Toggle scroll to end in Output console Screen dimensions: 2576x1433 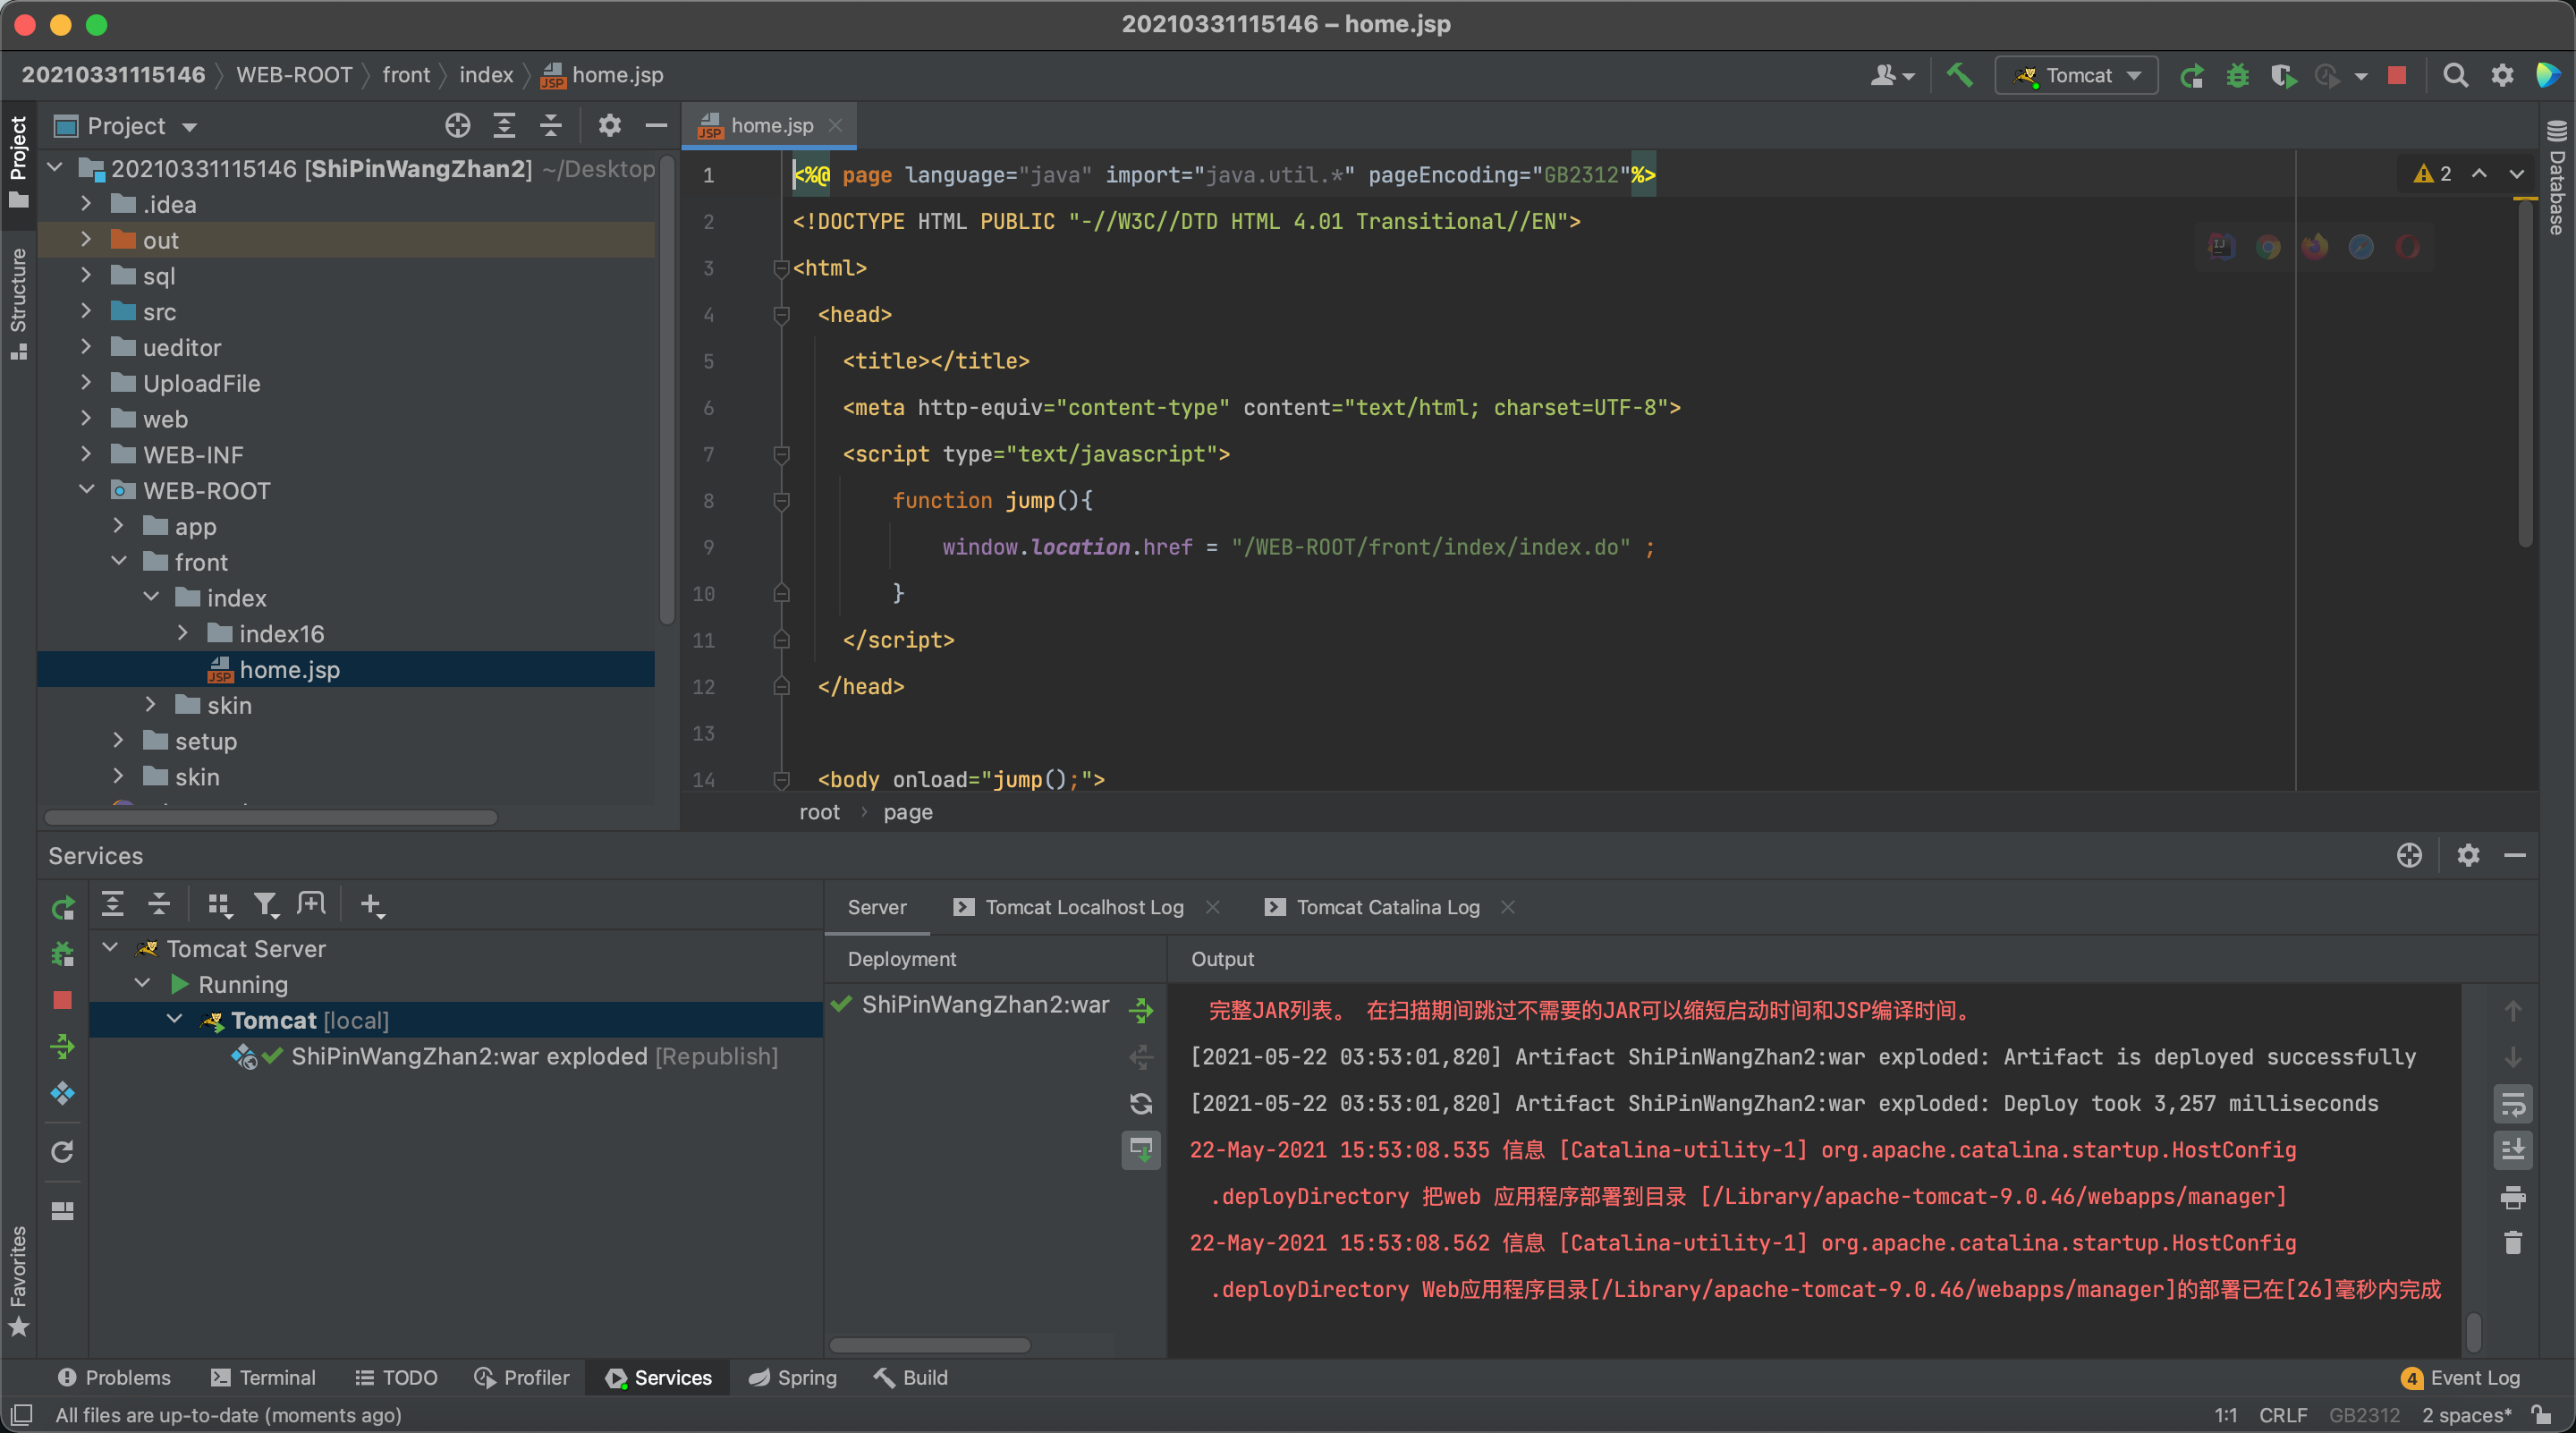pos(2513,1151)
